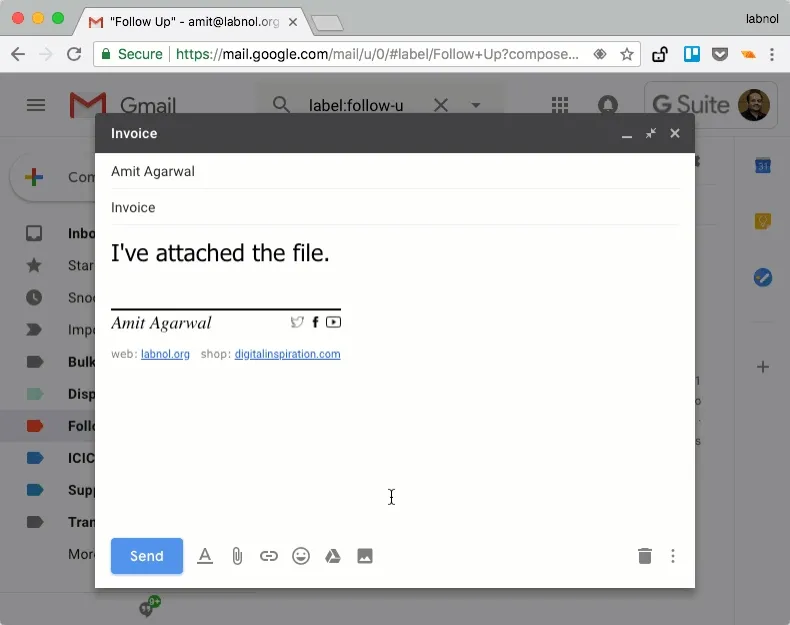790x625 pixels.
Task: Close the Invoice compose window
Action: [675, 133]
